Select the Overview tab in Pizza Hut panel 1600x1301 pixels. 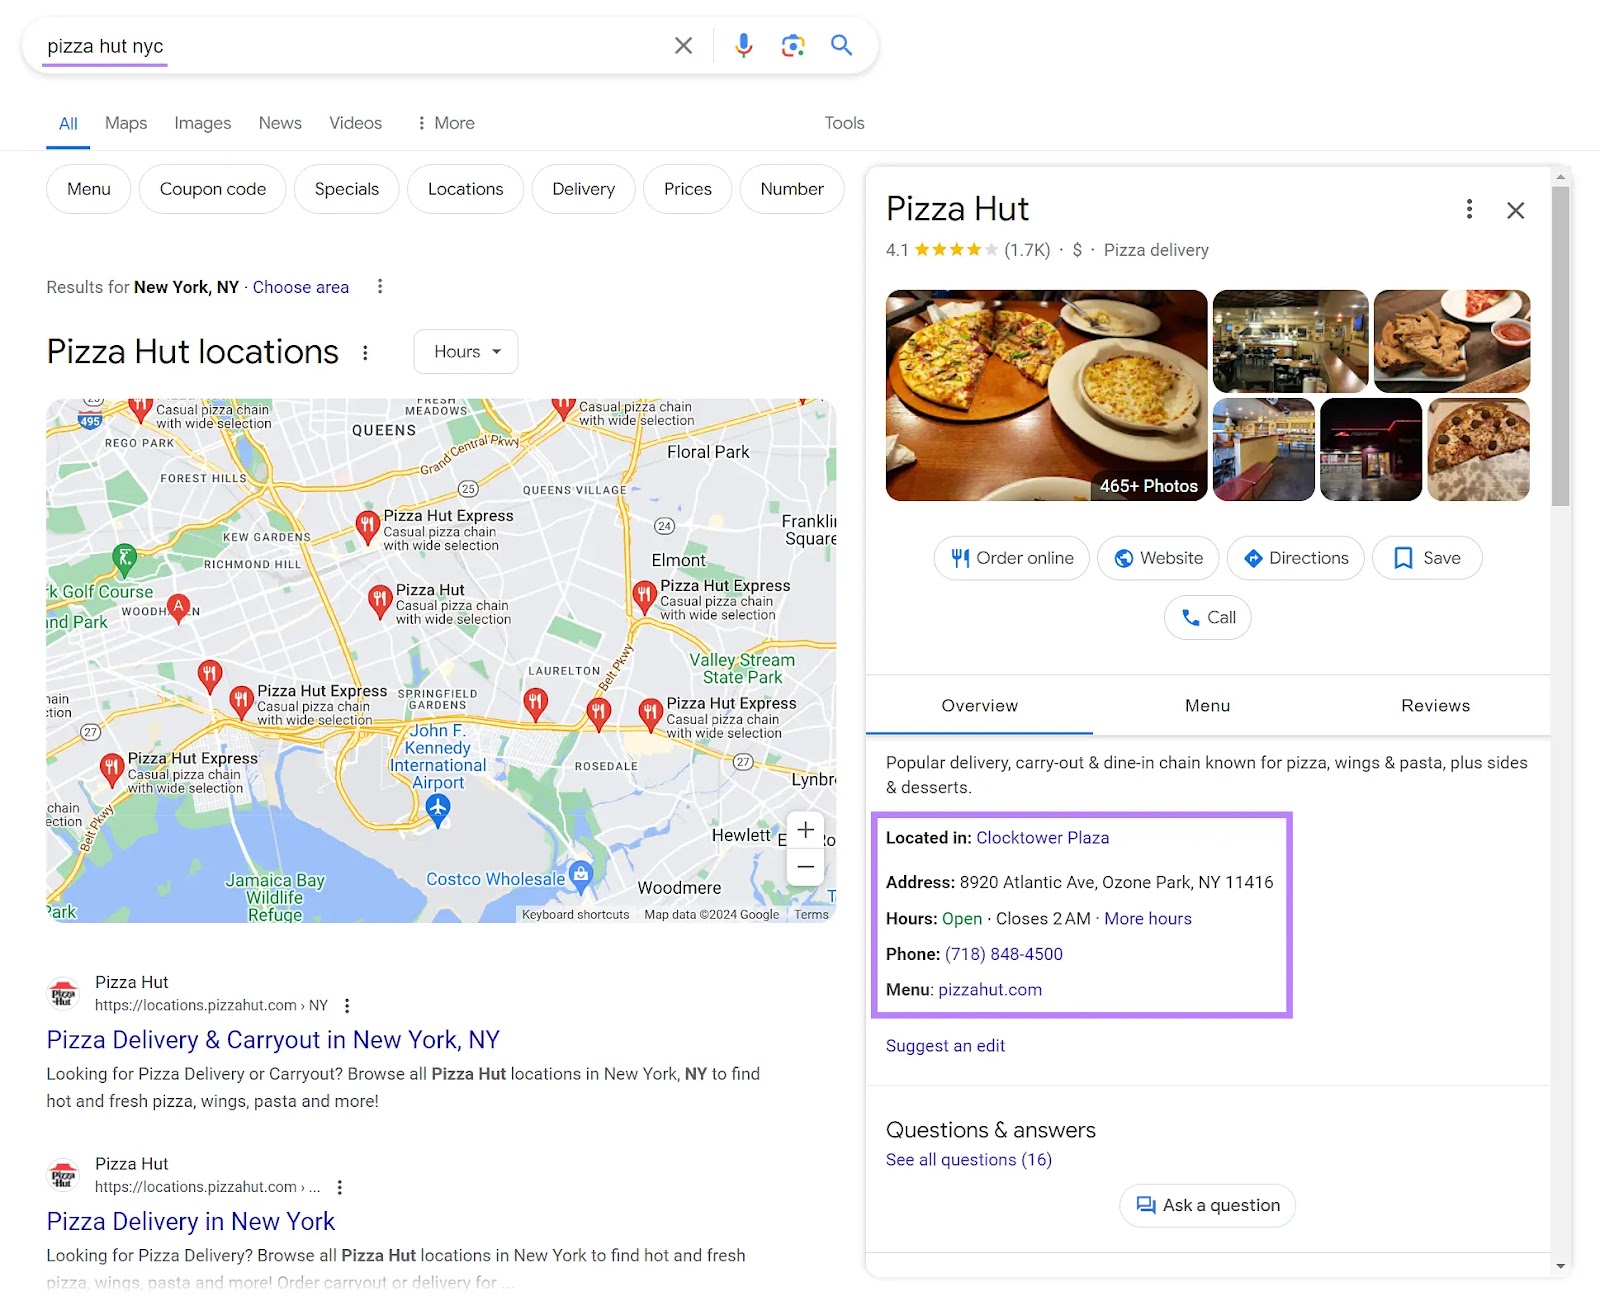tap(980, 706)
